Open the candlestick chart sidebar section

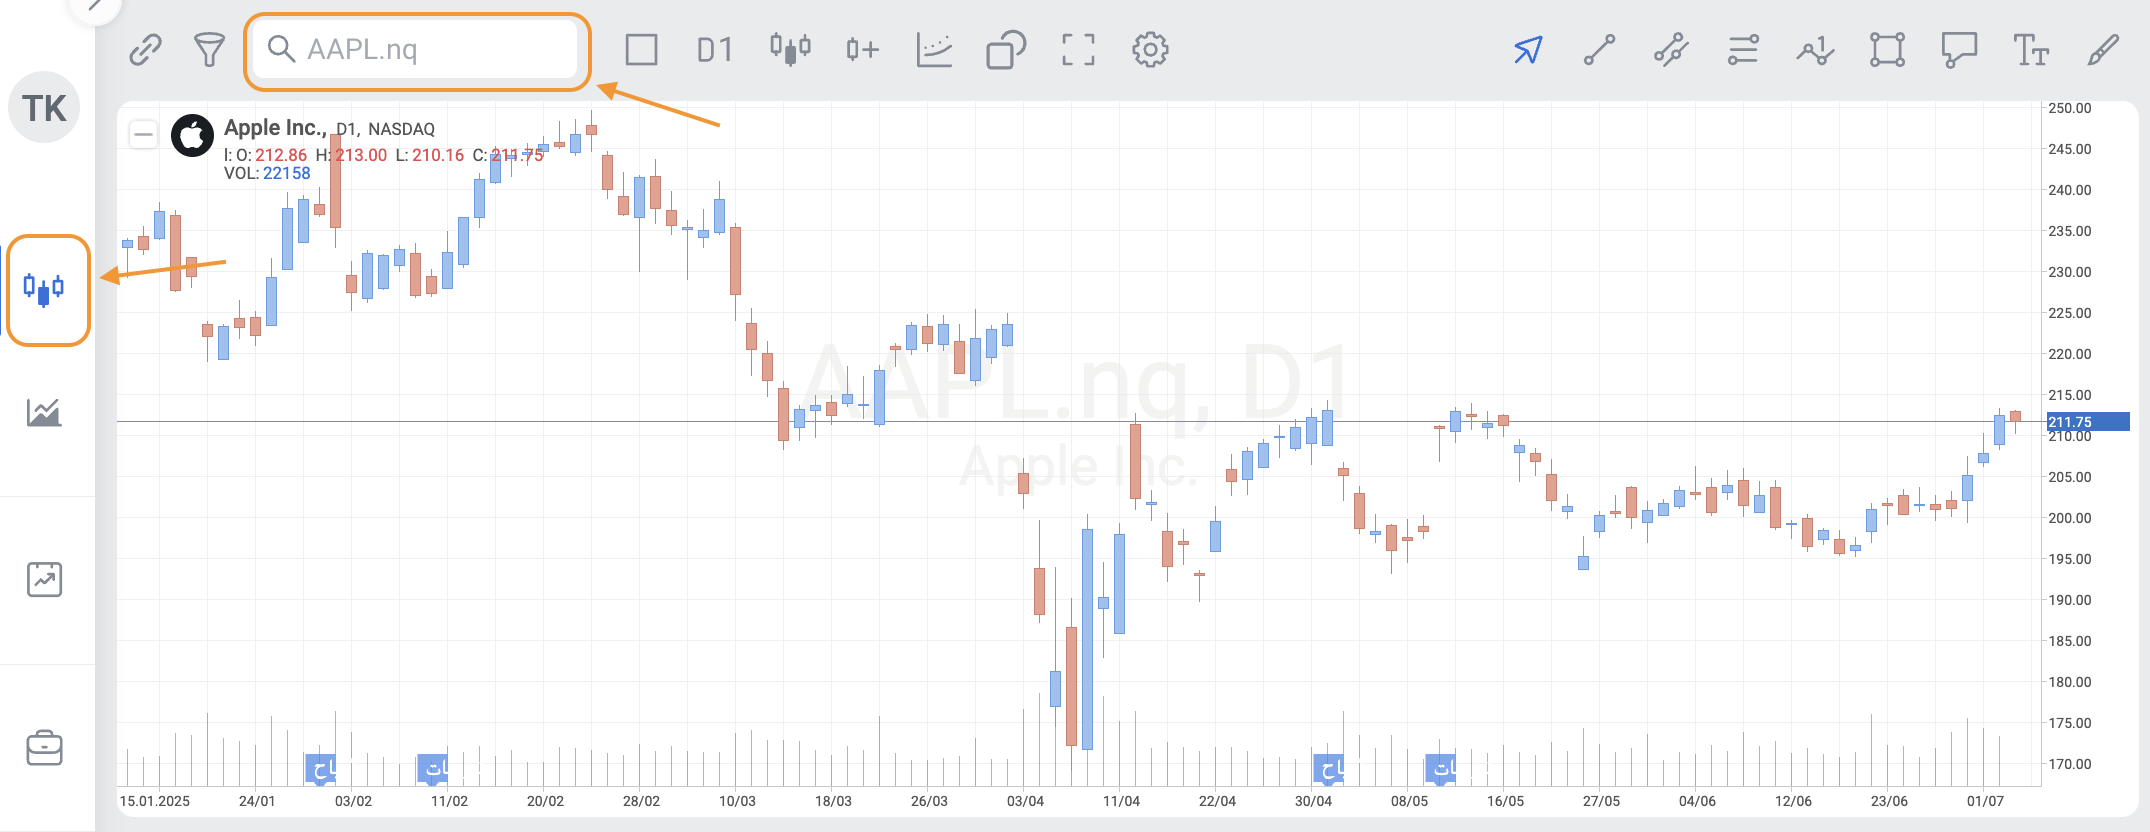[x=44, y=289]
